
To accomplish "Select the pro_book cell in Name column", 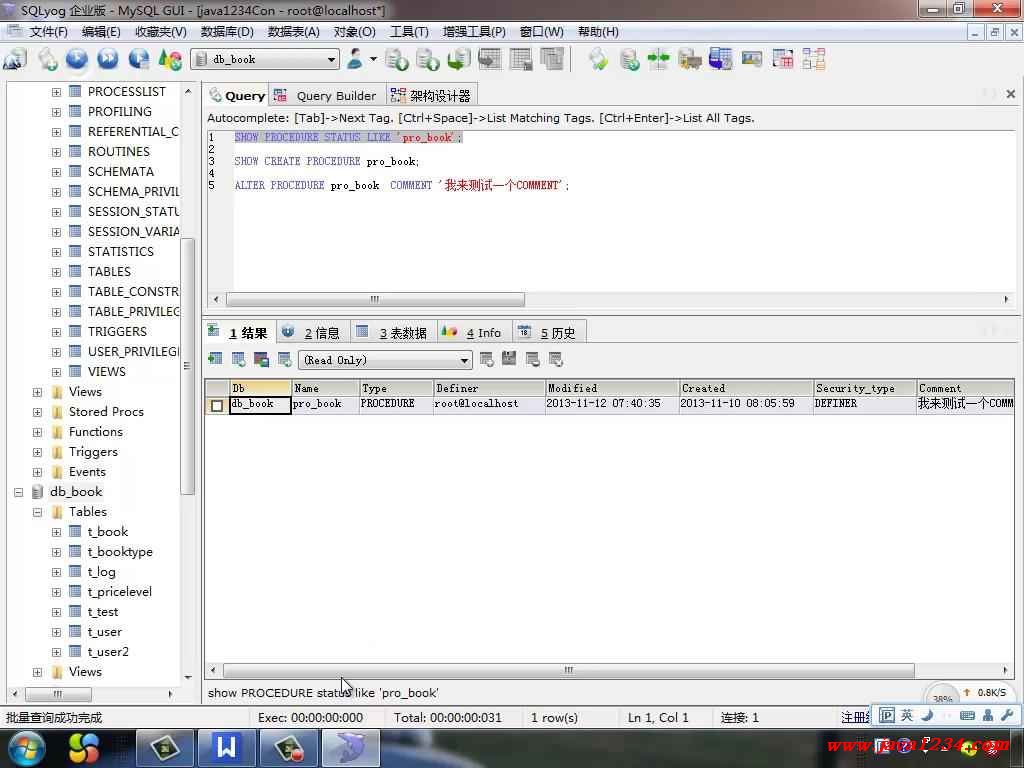I will [x=325, y=404].
